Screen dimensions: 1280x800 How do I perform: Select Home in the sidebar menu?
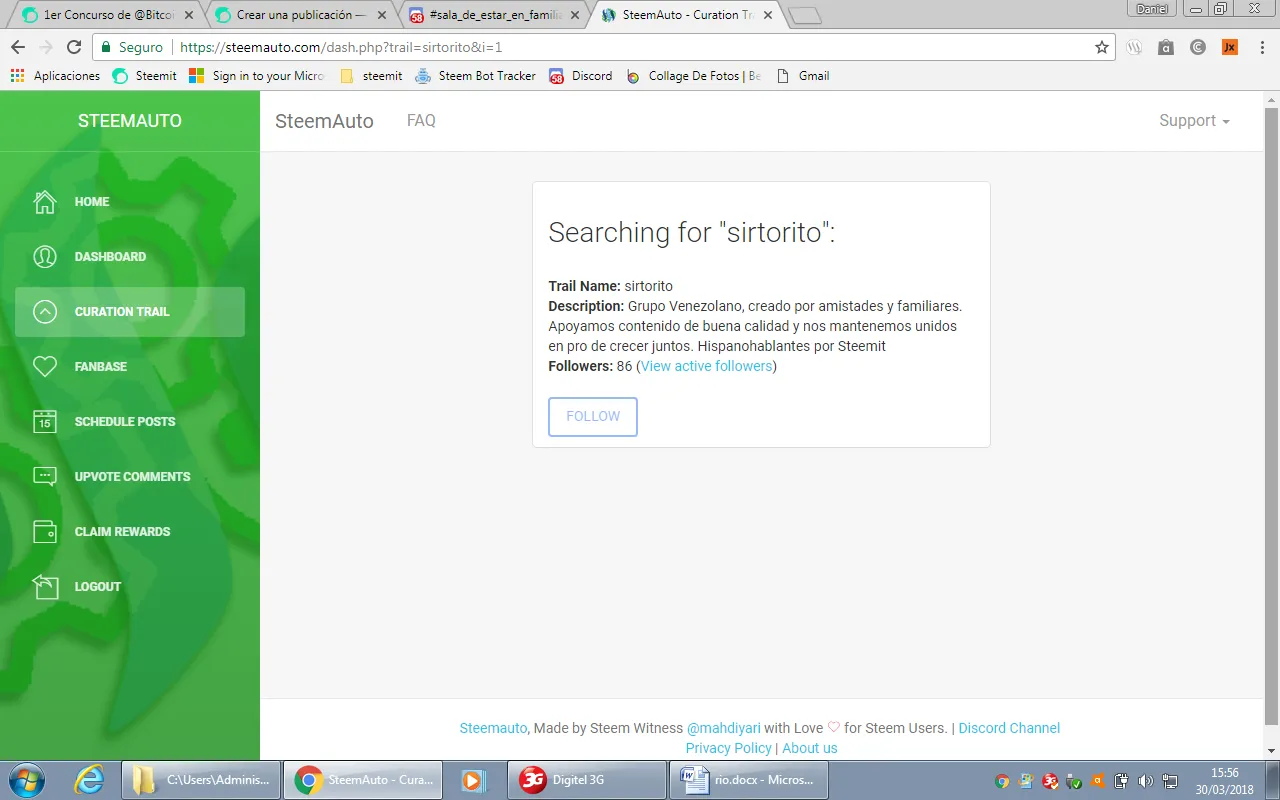click(x=130, y=202)
